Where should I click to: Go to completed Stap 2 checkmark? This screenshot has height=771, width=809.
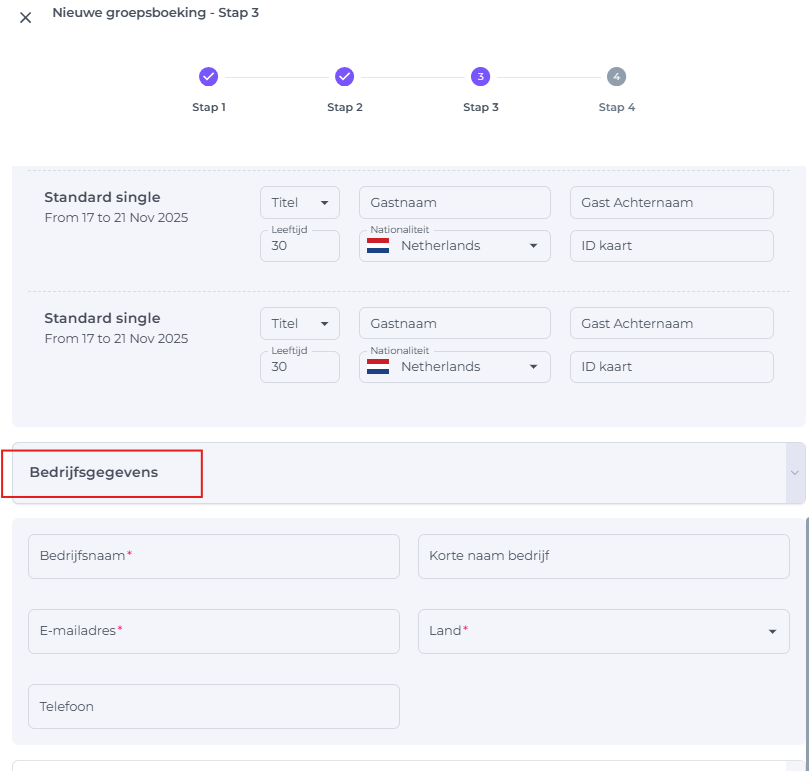(x=344, y=77)
